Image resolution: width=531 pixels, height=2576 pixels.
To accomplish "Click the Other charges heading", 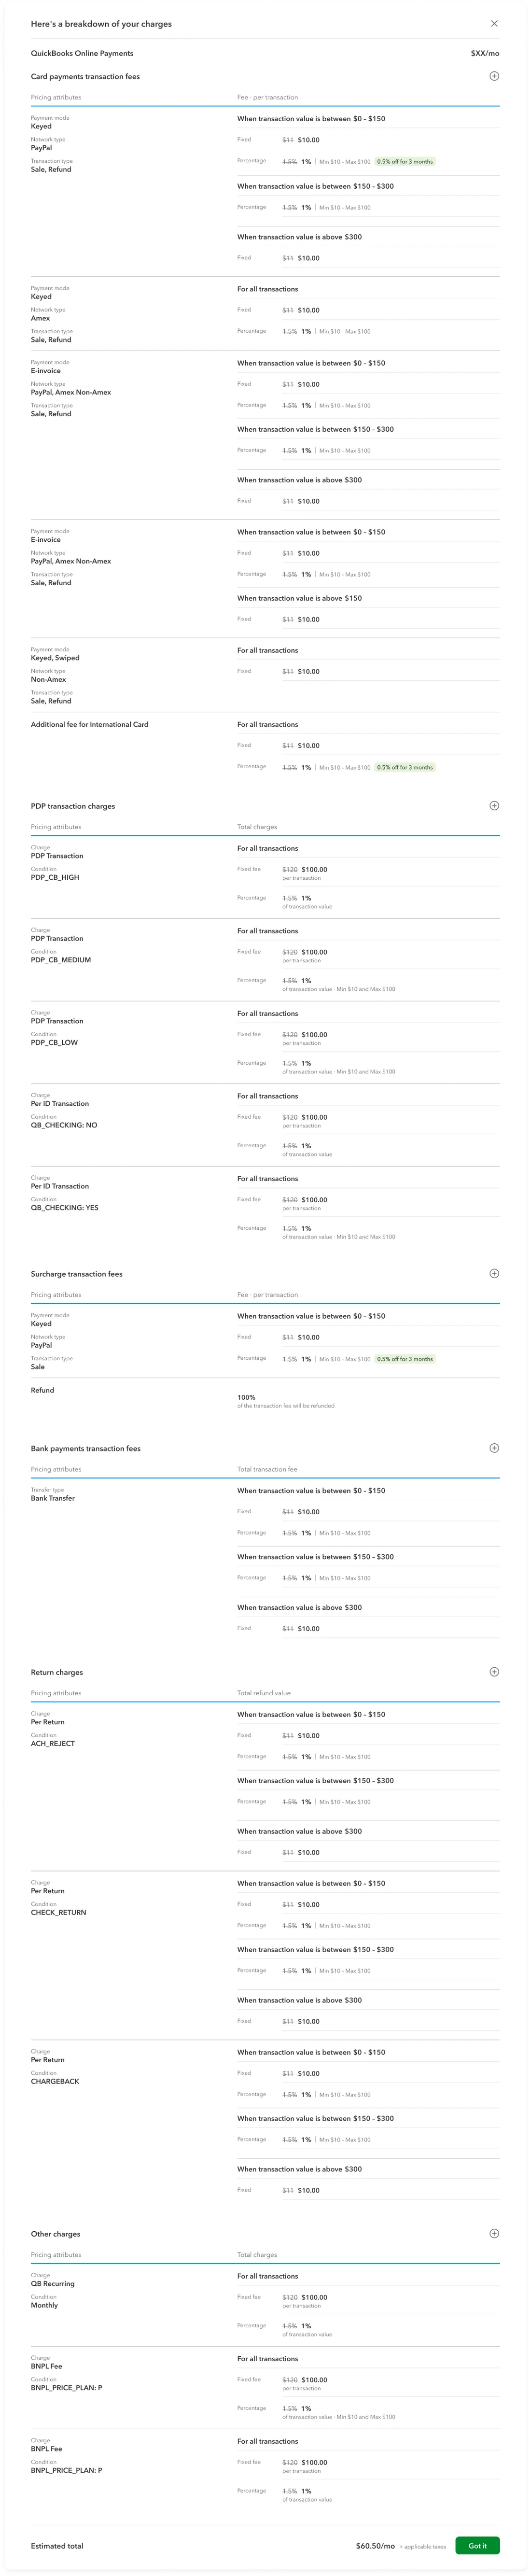I will point(56,2234).
